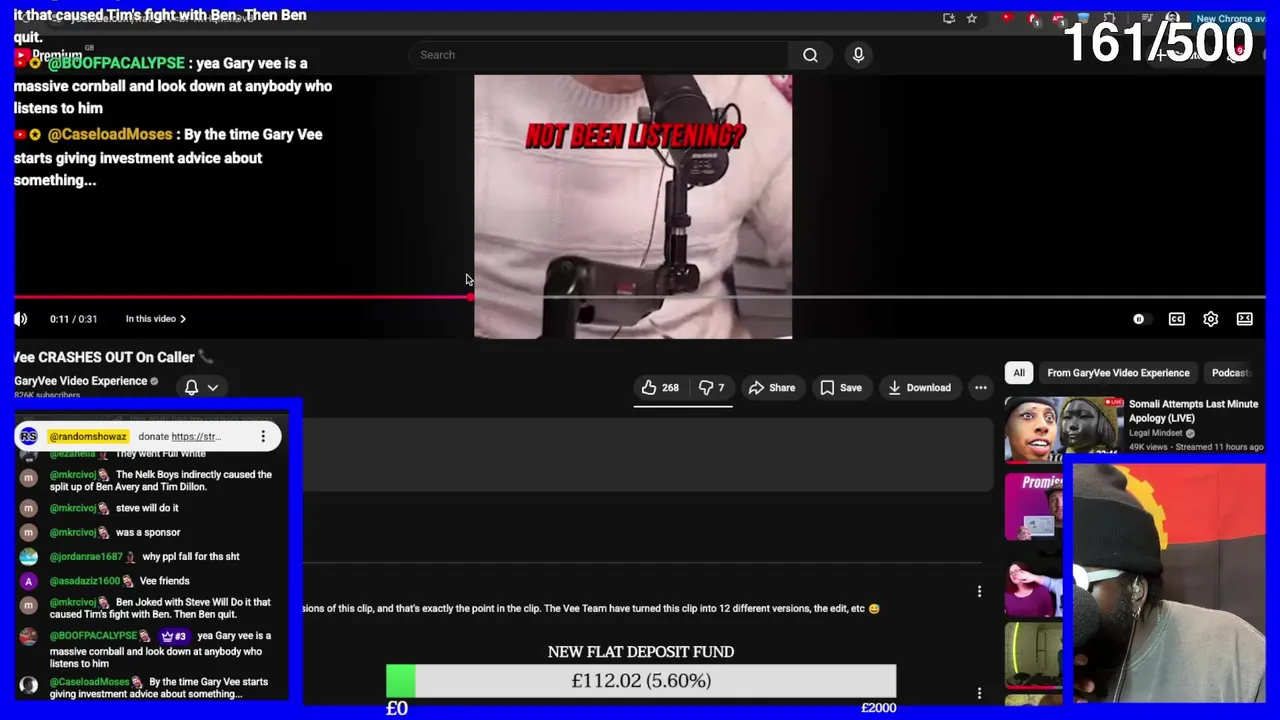1280x720 pixels.
Task: Open the Chrome media controls icon
Action: click(x=1146, y=18)
